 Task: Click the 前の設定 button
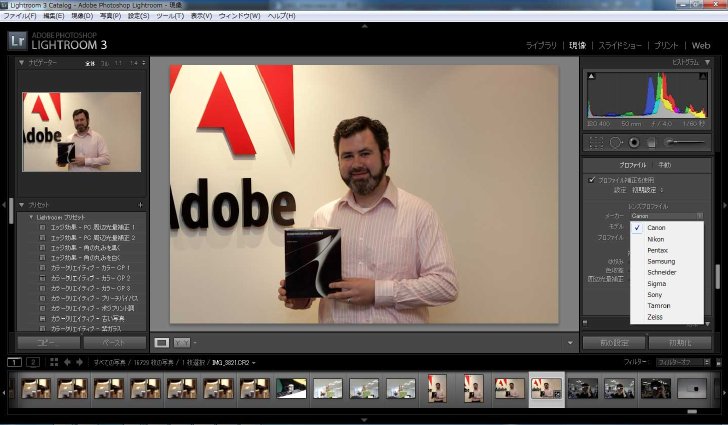click(614, 343)
